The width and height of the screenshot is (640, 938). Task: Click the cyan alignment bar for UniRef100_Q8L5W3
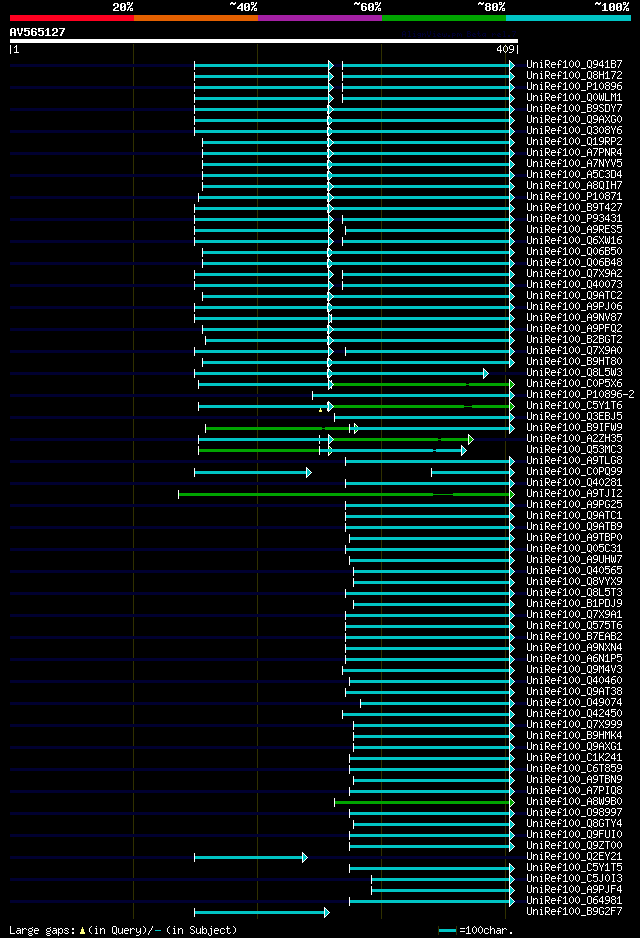[x=342, y=374]
